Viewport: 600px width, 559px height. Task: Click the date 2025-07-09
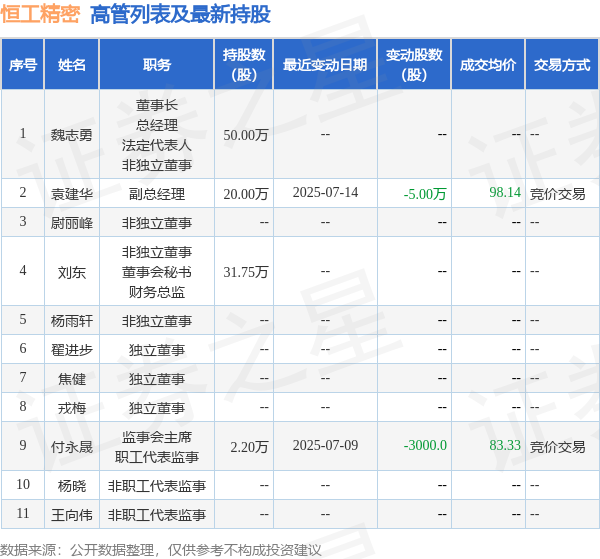[x=325, y=445]
